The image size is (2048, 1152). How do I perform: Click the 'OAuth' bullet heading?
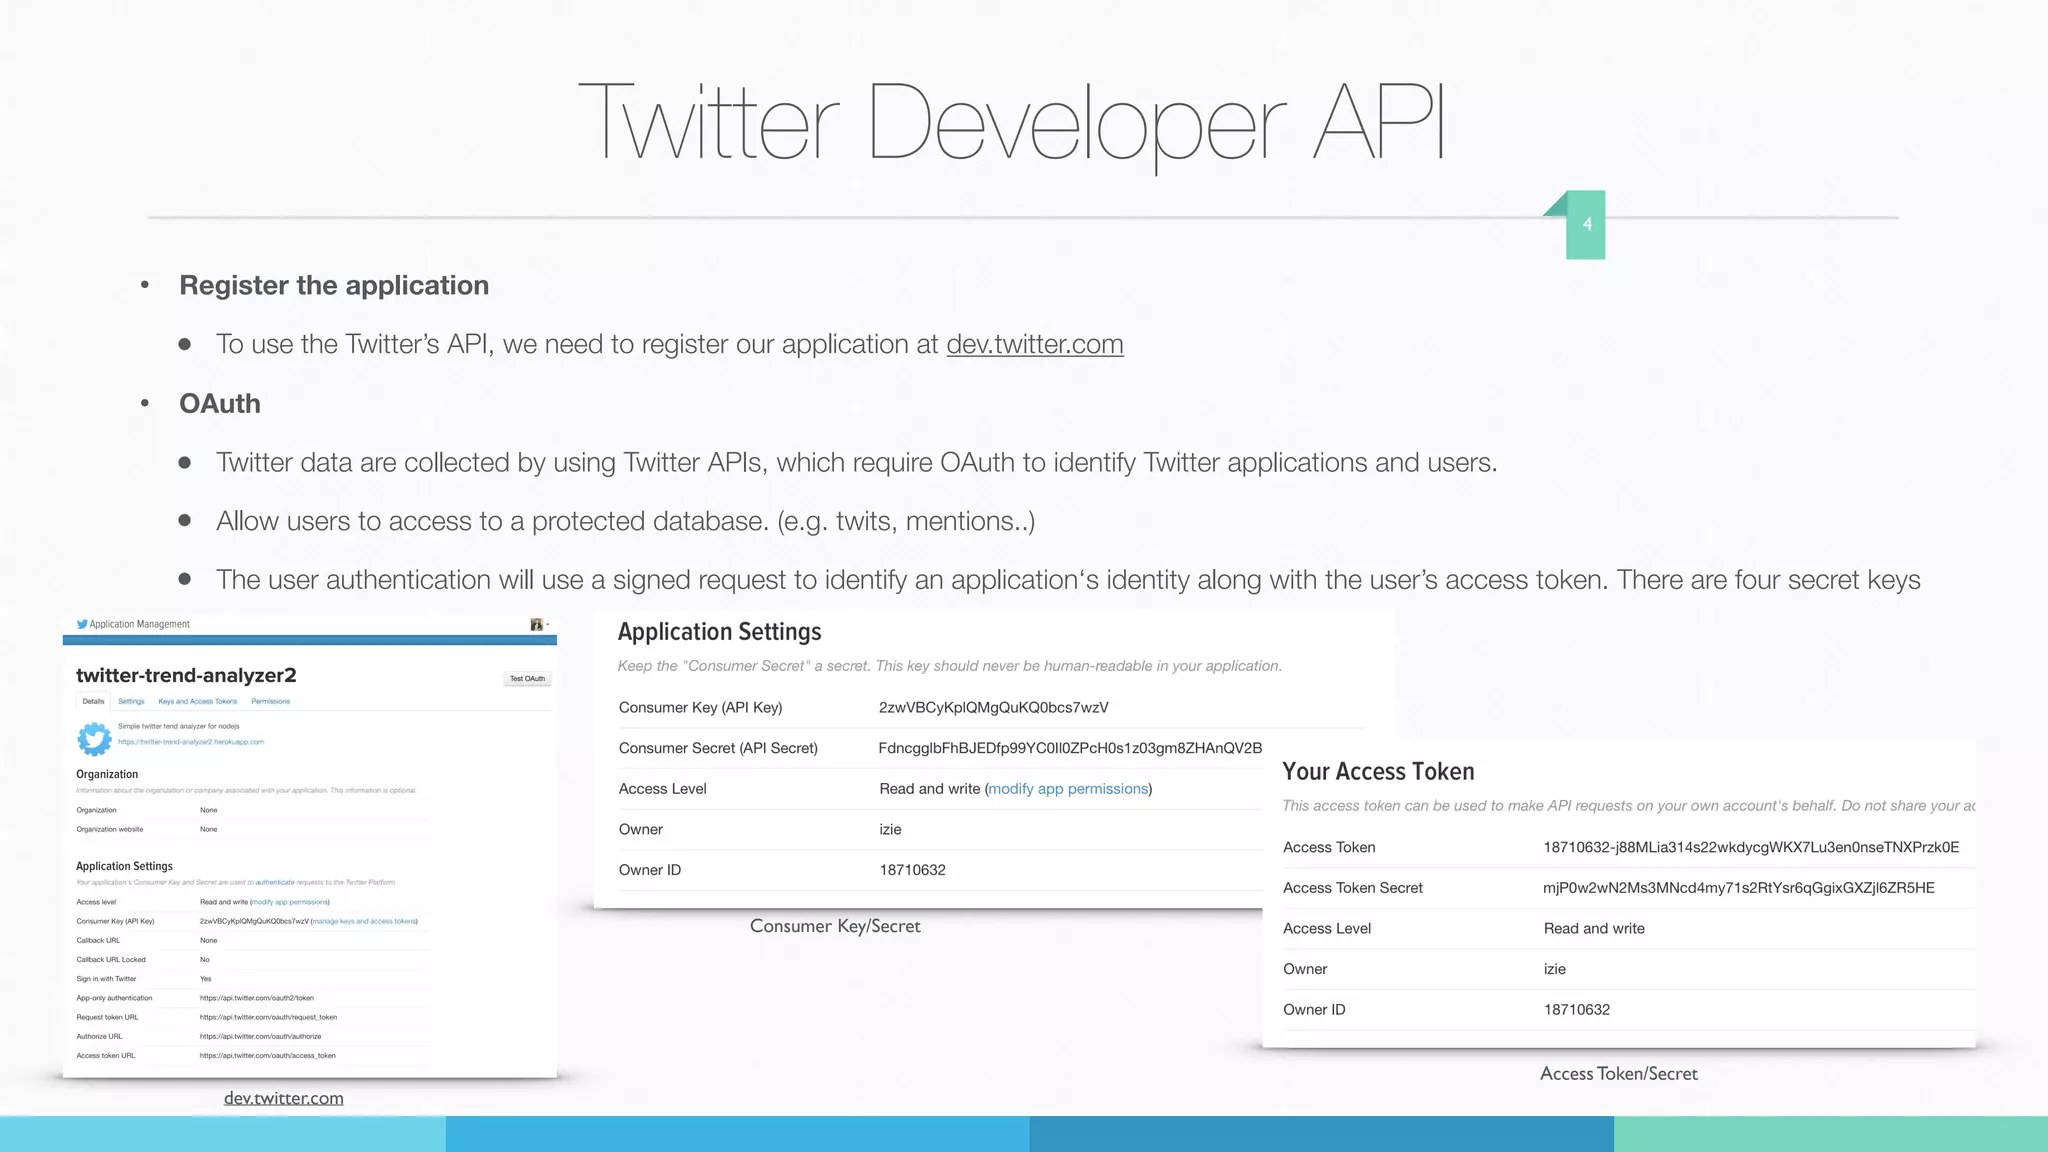(220, 403)
